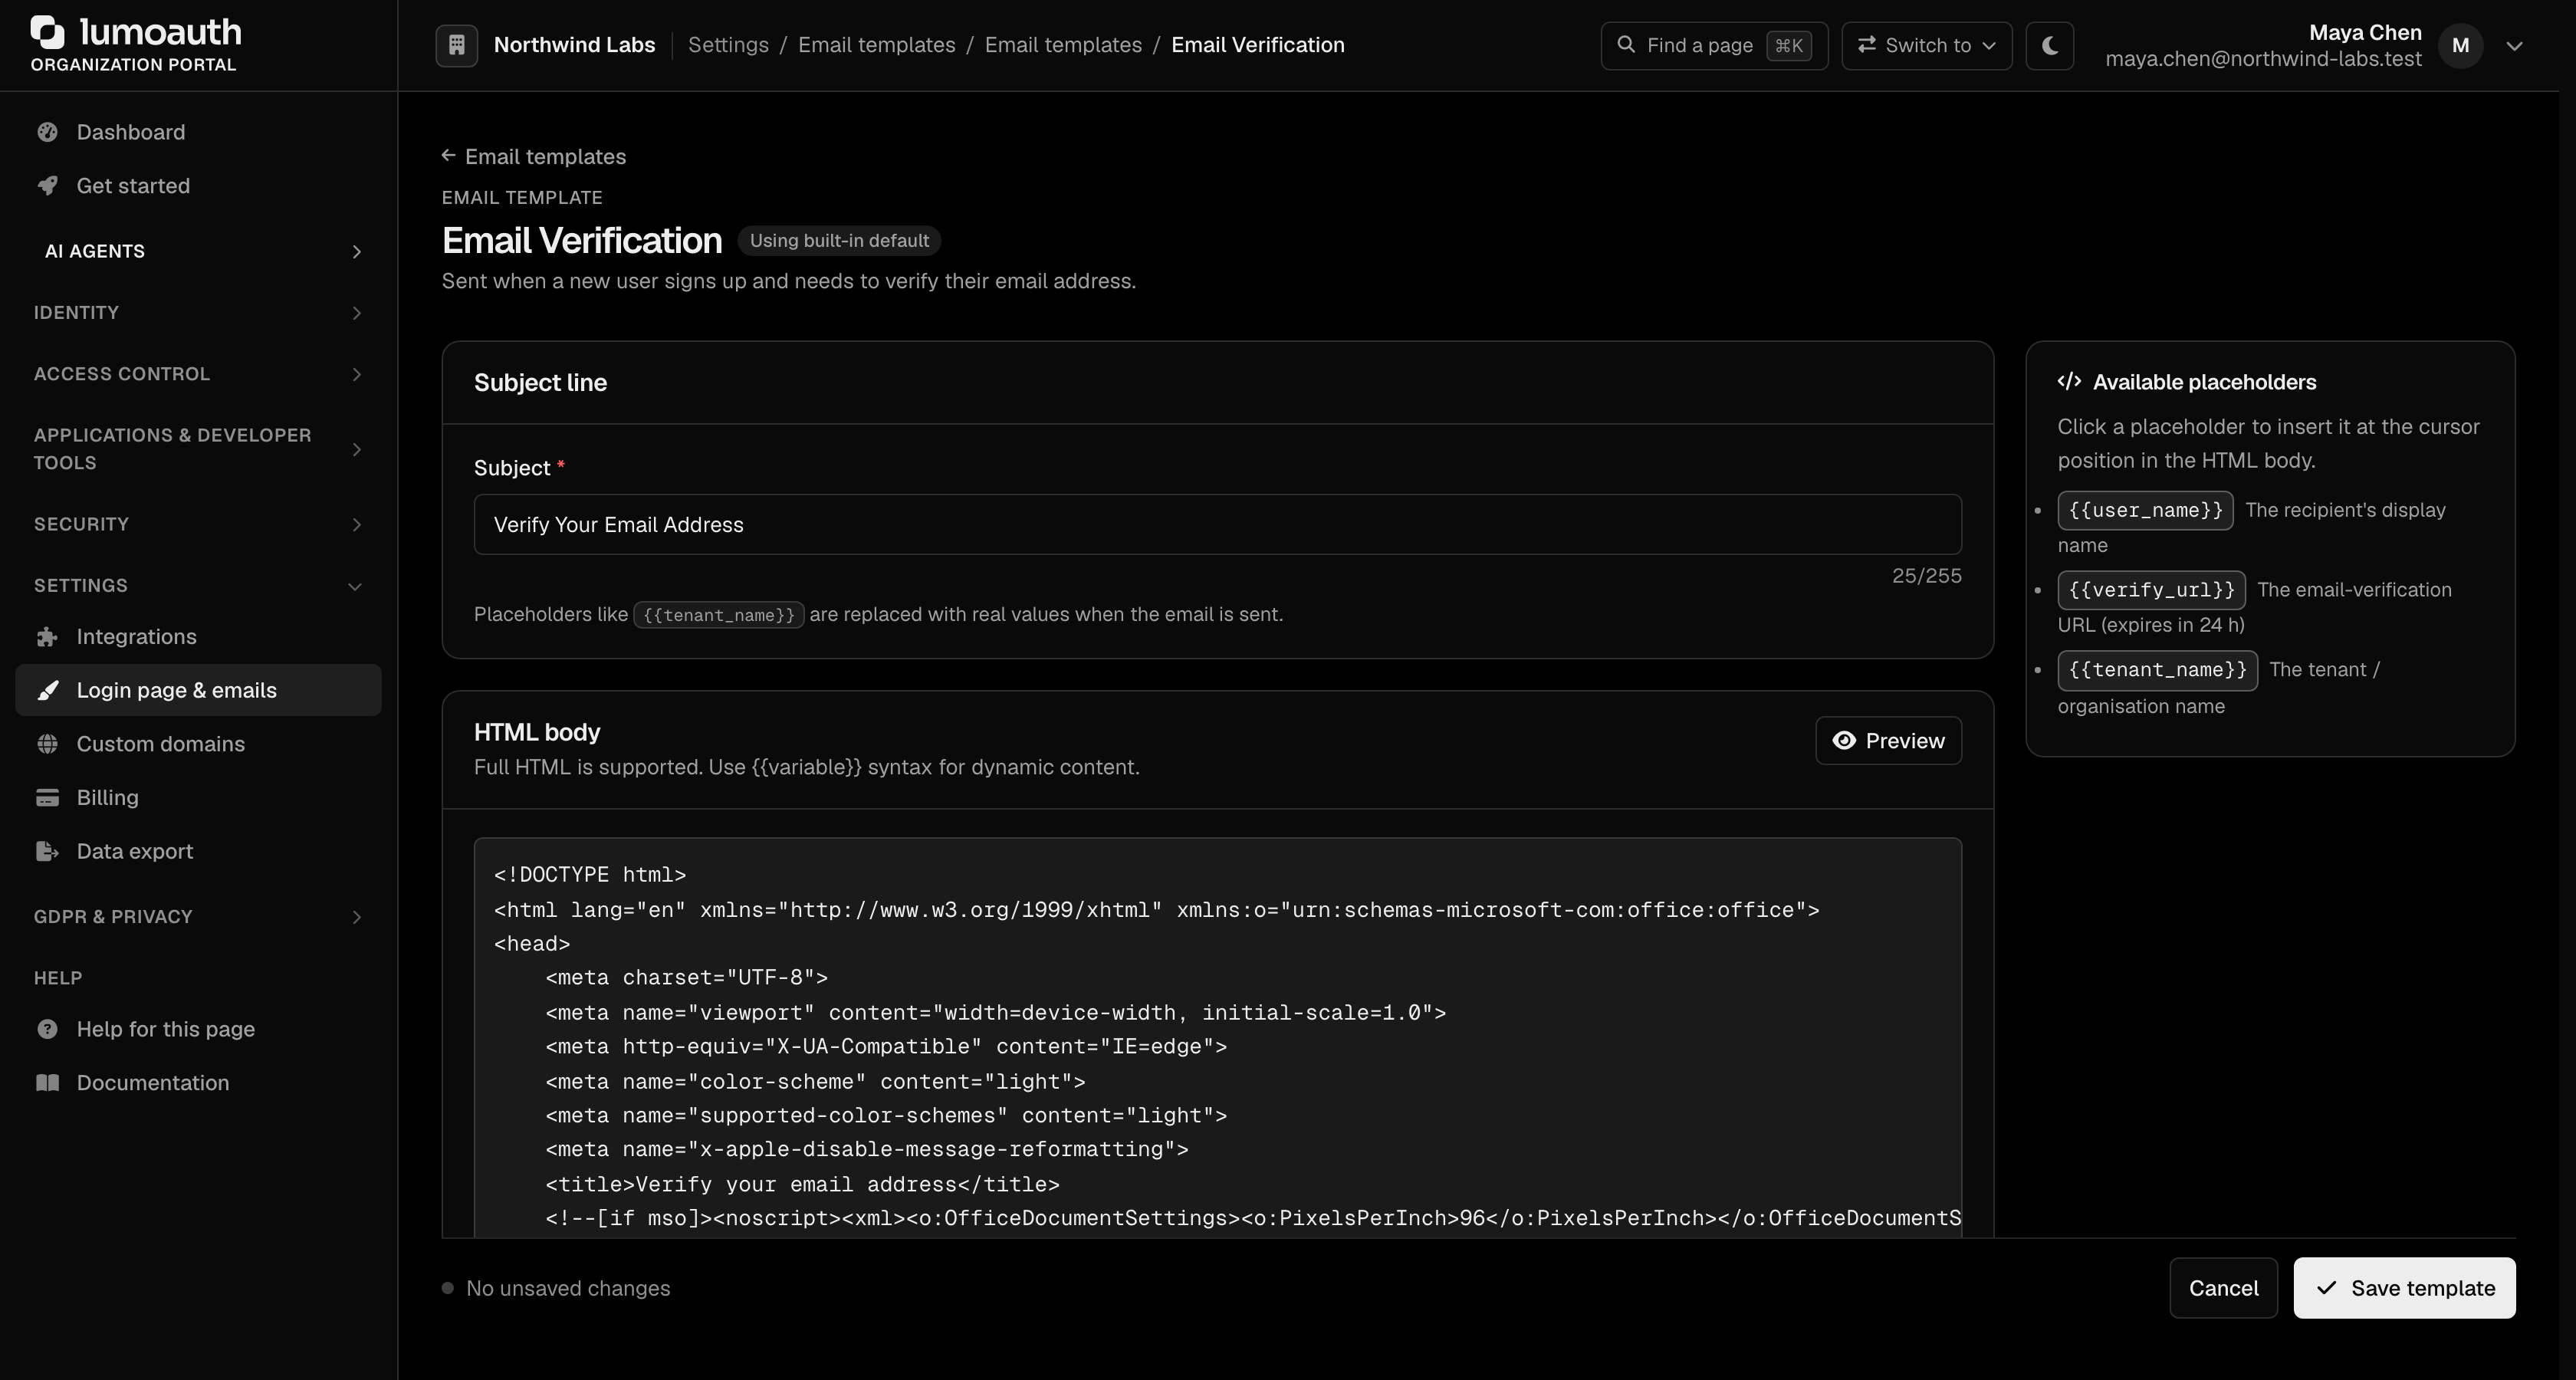The width and height of the screenshot is (2576, 1380).
Task: Open Data export page
Action: click(198, 851)
